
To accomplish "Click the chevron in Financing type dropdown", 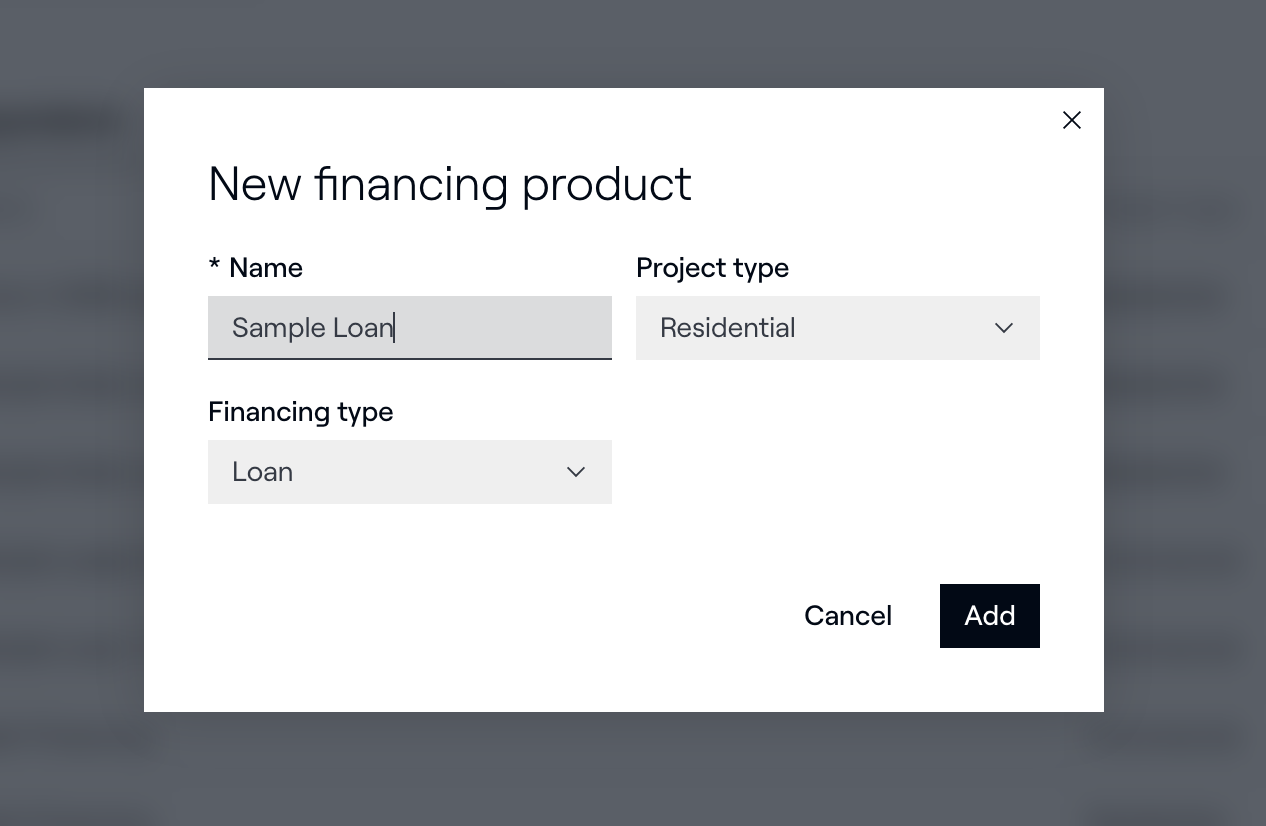I will (576, 472).
